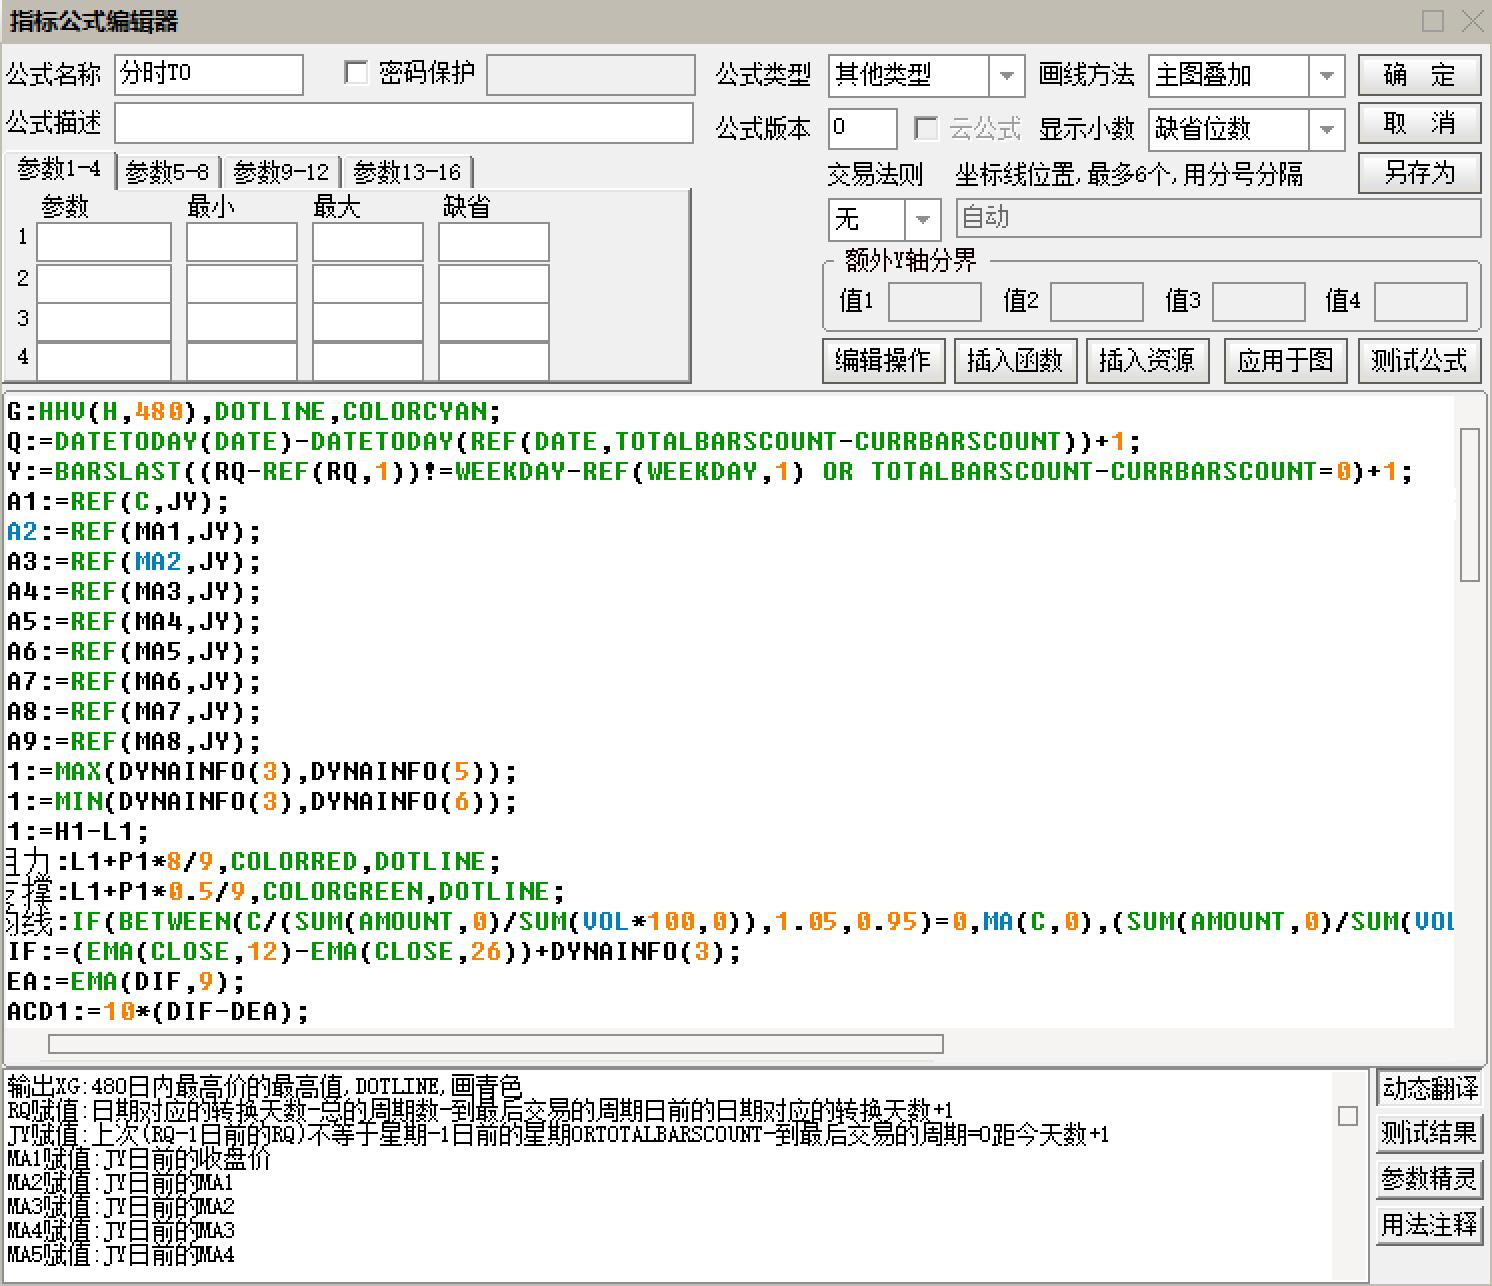Click row 2 缺省 field
Viewport: 1492px width, 1286px height.
point(494,282)
